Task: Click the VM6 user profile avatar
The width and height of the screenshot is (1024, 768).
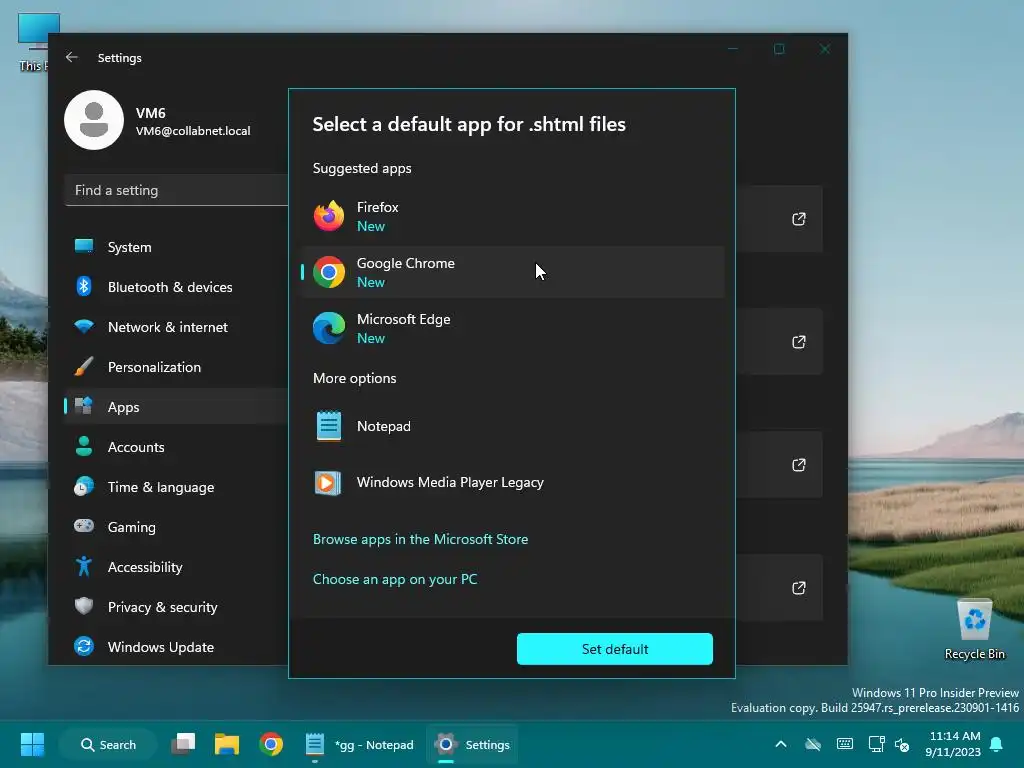Action: click(94, 120)
